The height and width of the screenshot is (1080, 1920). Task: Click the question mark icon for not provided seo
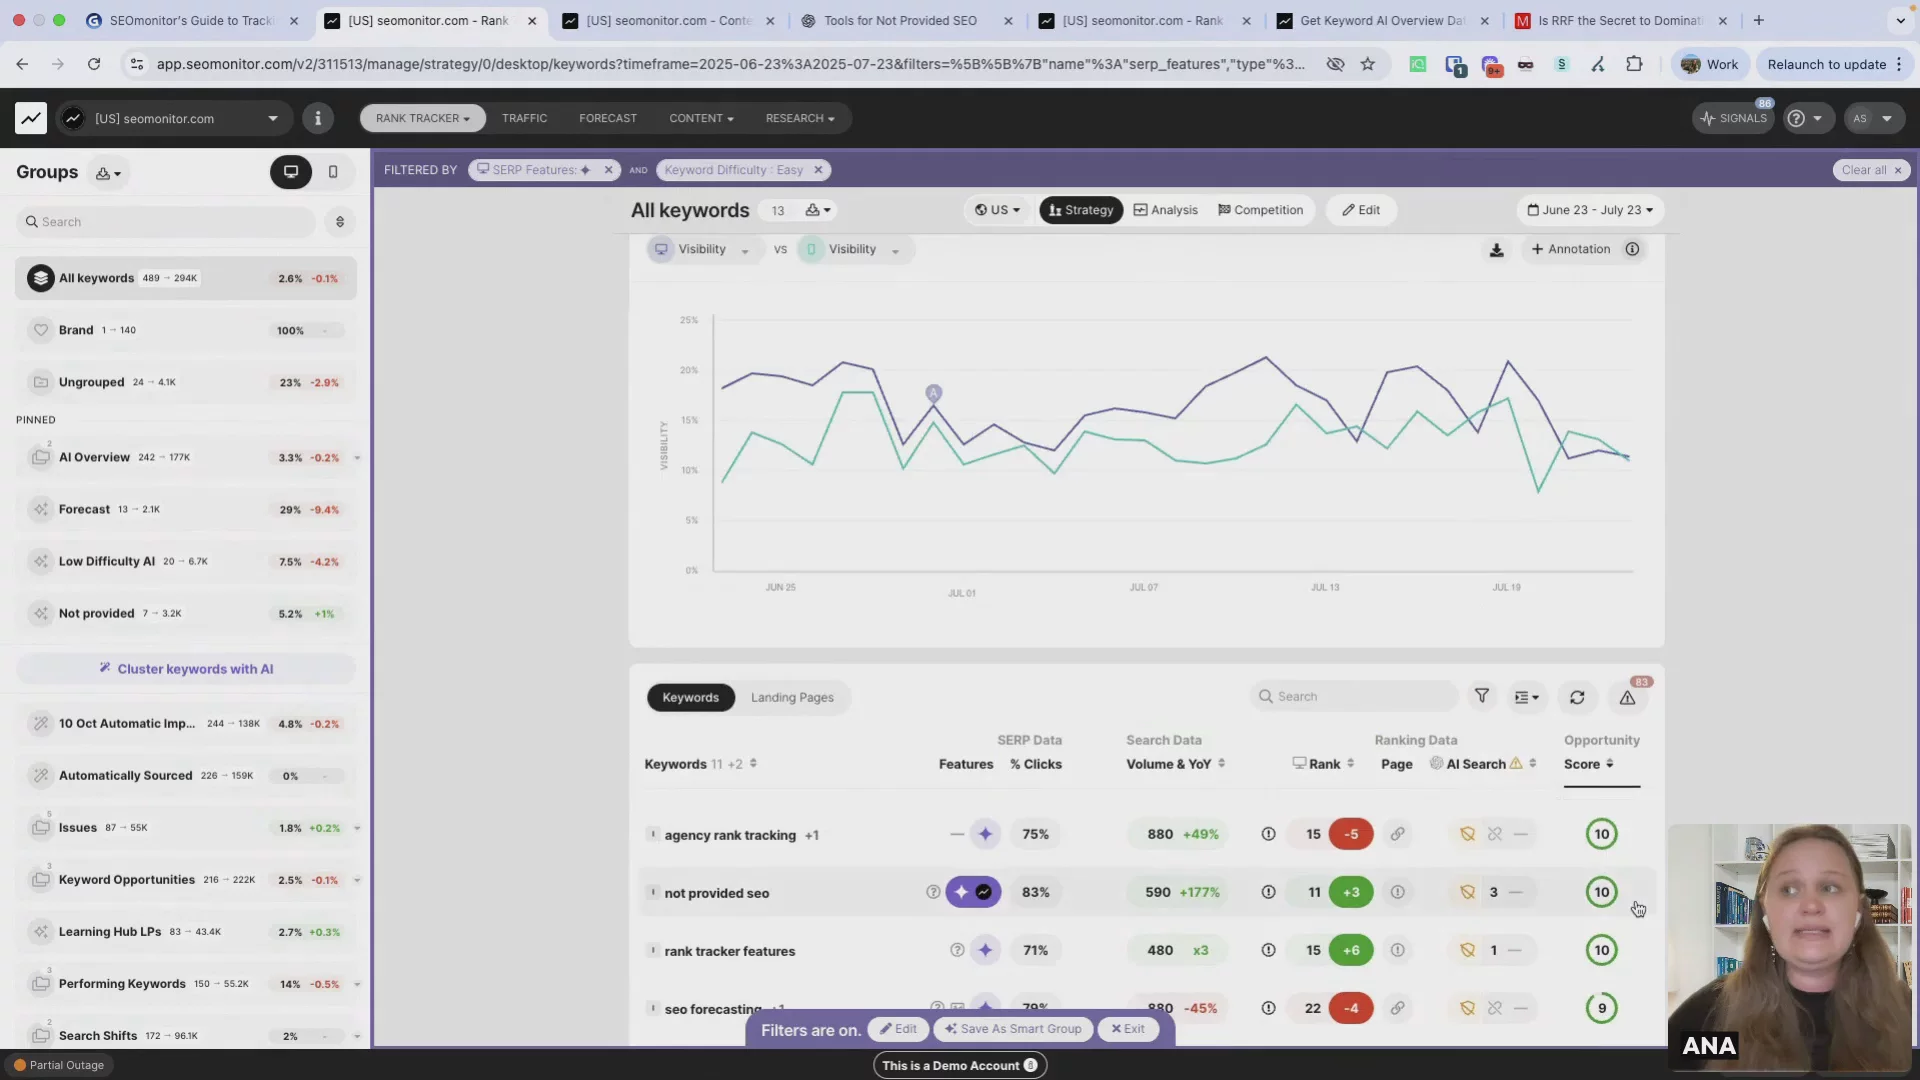933,892
